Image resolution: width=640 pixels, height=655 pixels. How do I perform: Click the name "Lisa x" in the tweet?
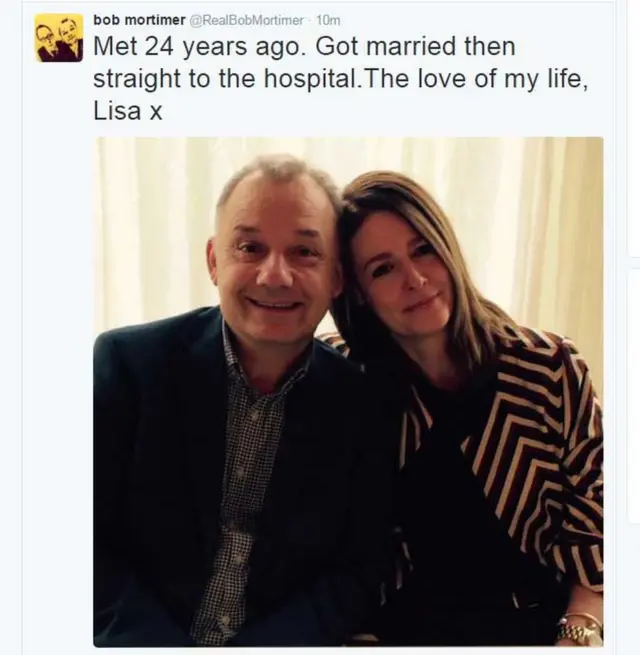pyautogui.click(x=127, y=111)
